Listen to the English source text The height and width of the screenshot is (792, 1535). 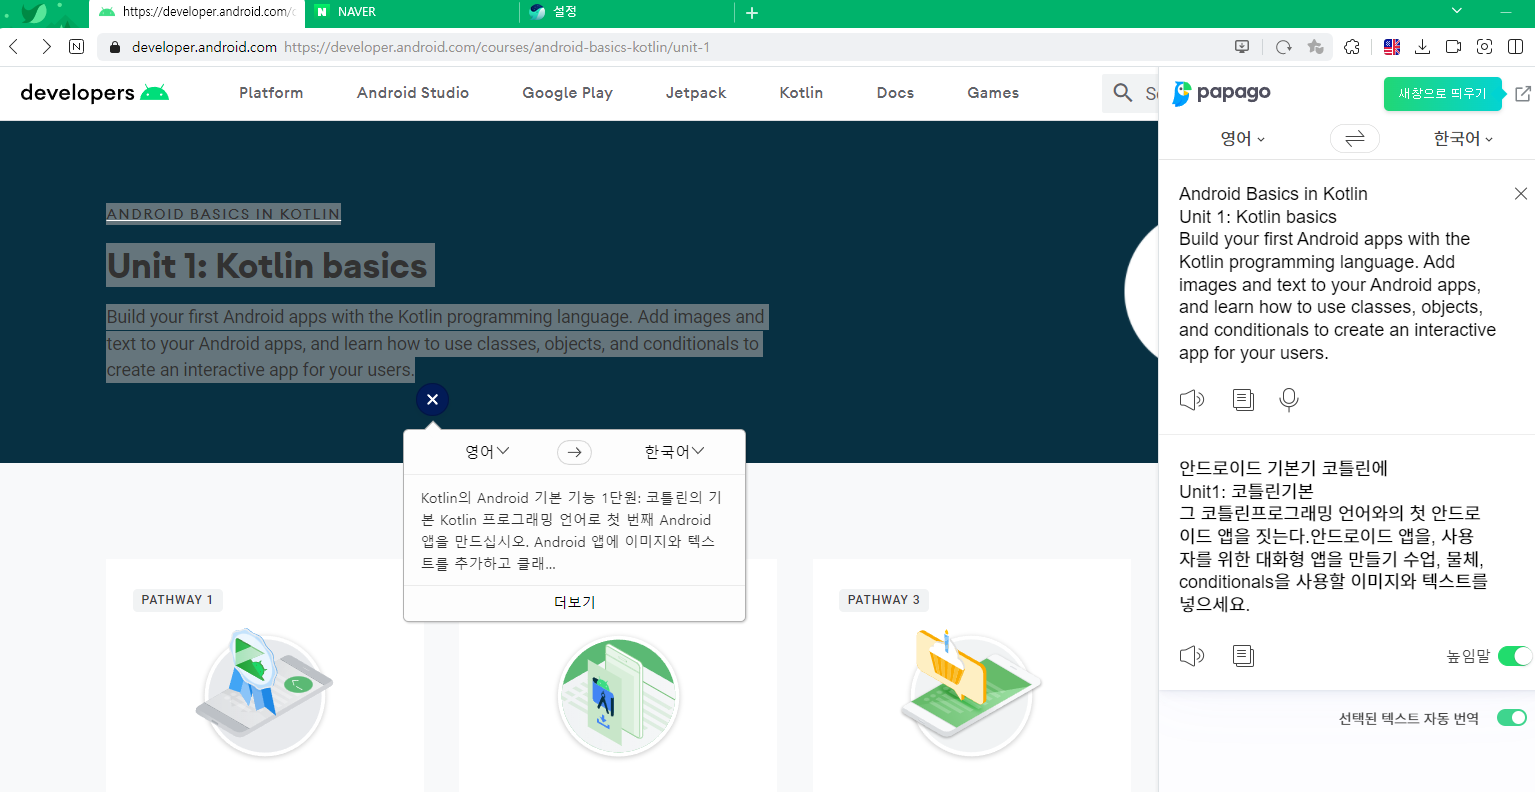tap(1192, 400)
